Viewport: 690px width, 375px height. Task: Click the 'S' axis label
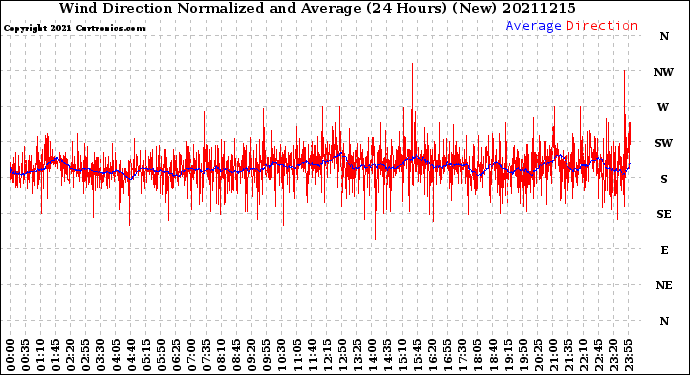tap(664, 179)
